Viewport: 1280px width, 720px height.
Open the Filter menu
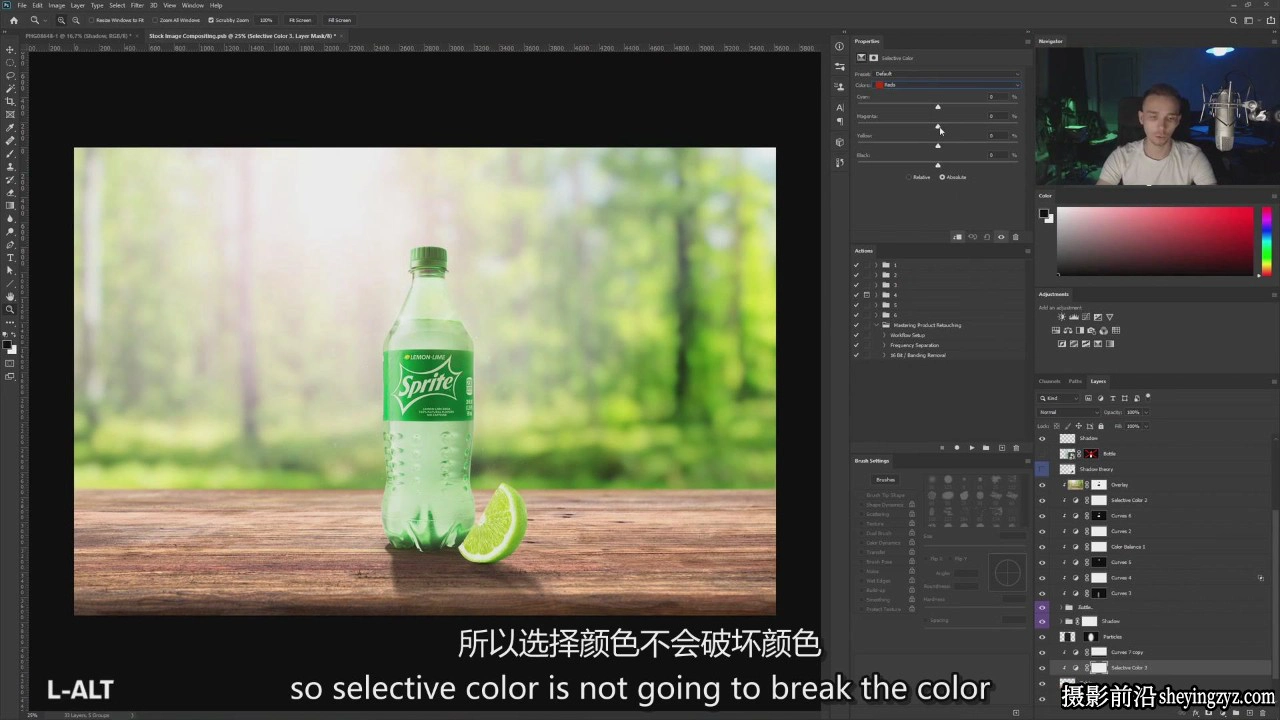tap(137, 5)
